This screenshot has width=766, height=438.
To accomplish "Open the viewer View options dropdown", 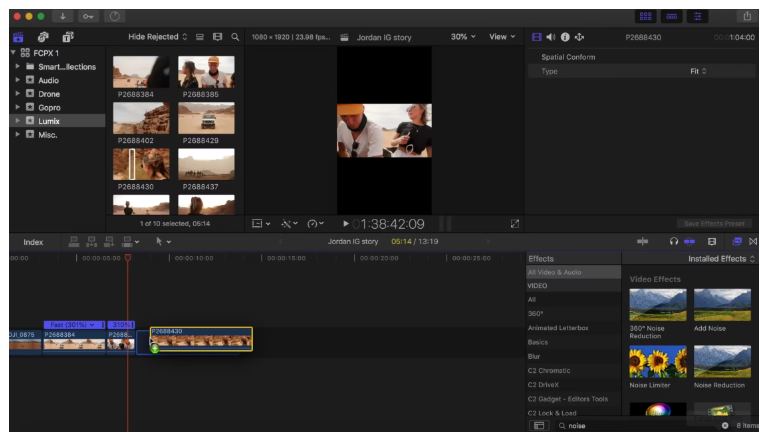I will (x=502, y=37).
